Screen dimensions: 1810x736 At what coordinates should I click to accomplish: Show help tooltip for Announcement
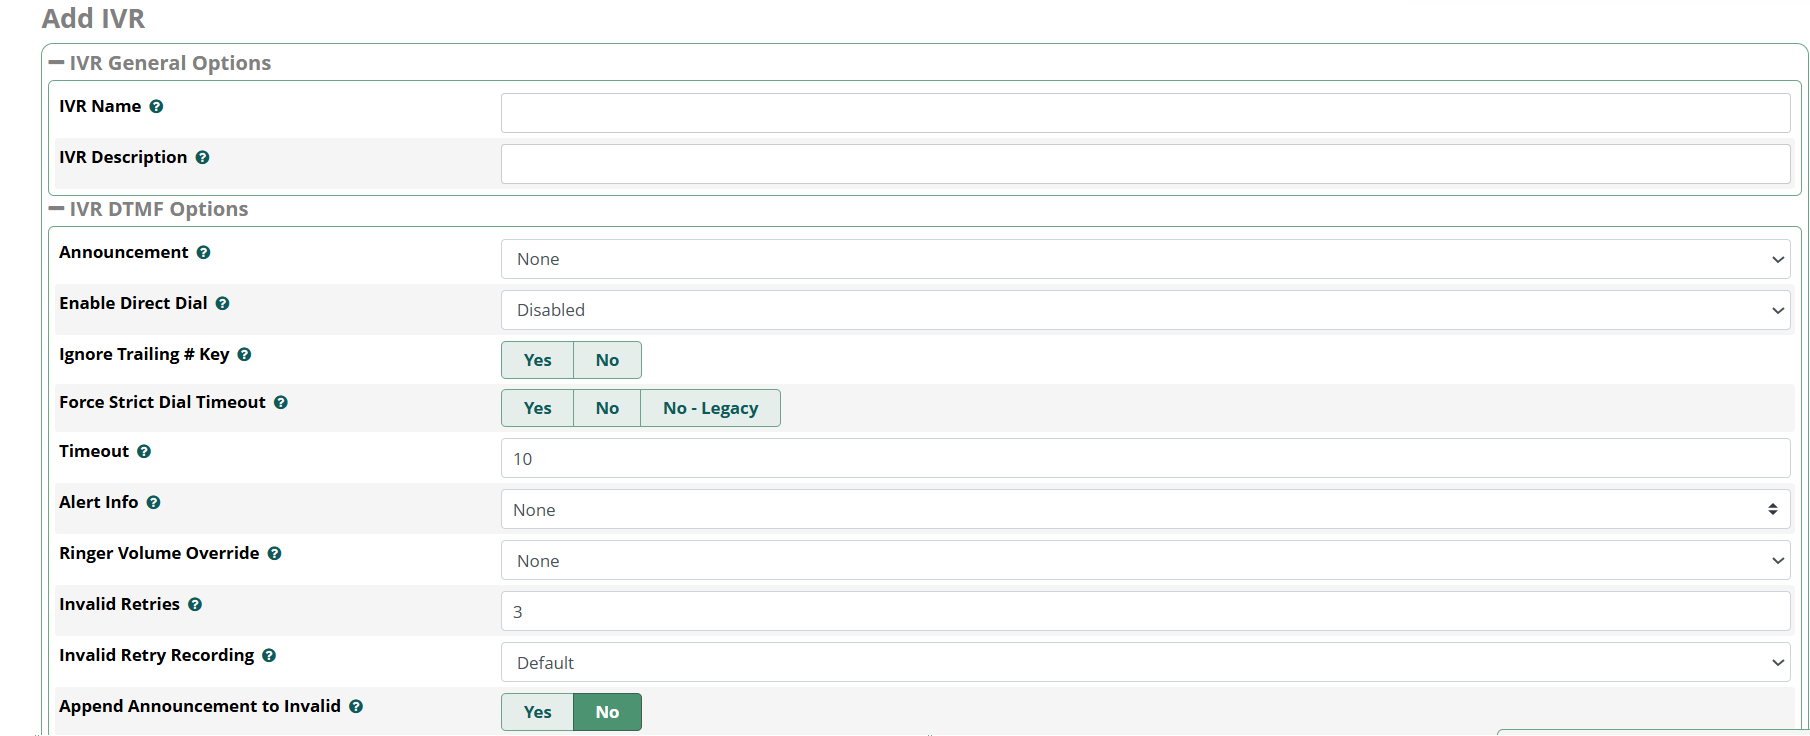click(203, 252)
